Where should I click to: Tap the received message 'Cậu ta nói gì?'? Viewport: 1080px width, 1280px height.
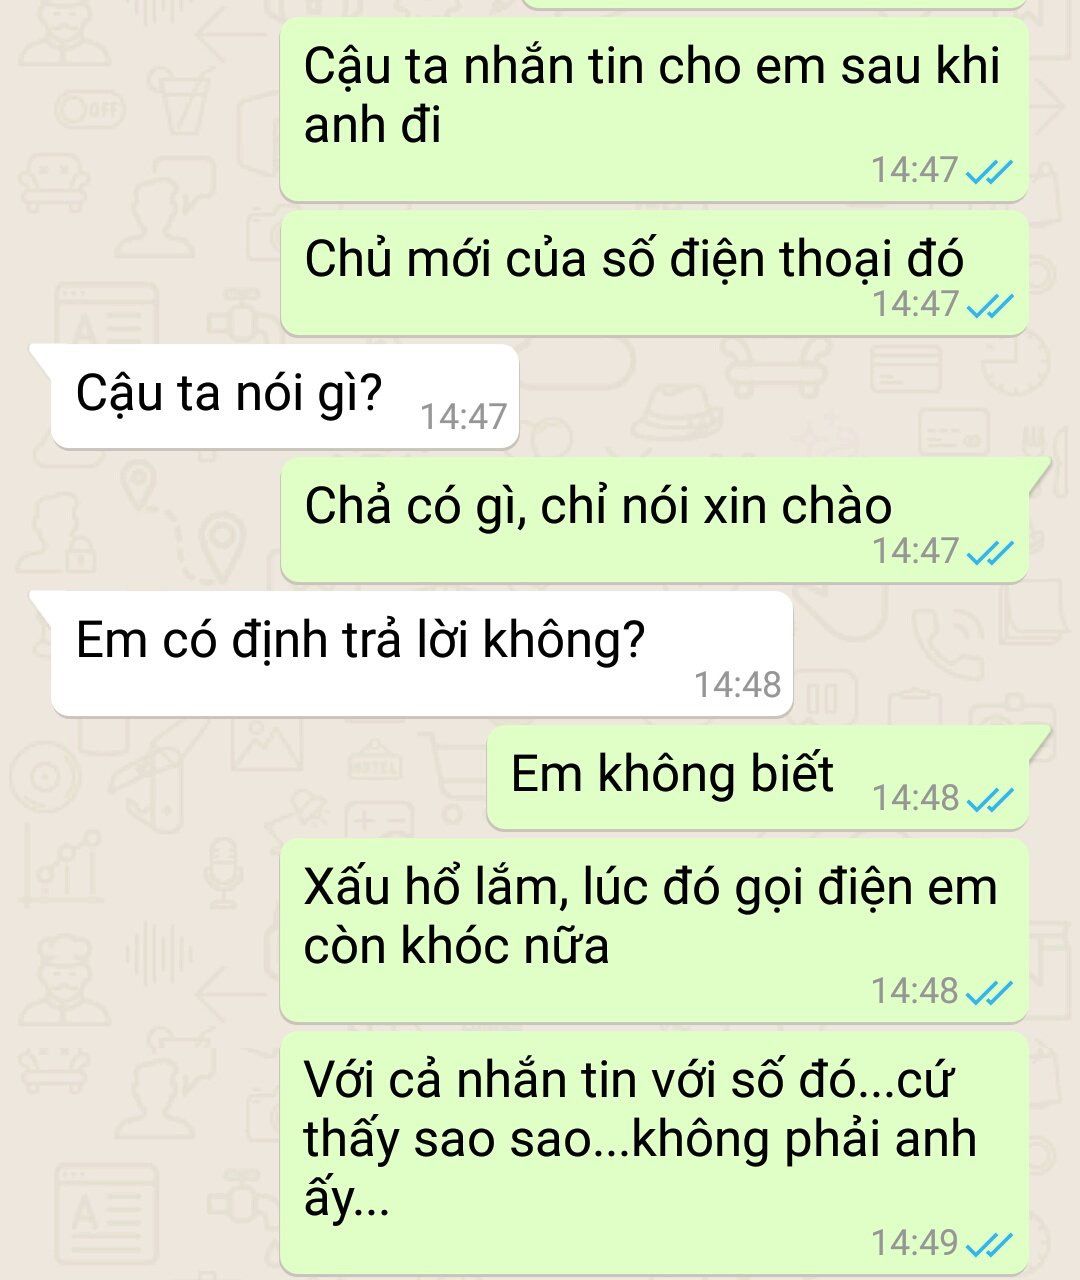pos(284,396)
